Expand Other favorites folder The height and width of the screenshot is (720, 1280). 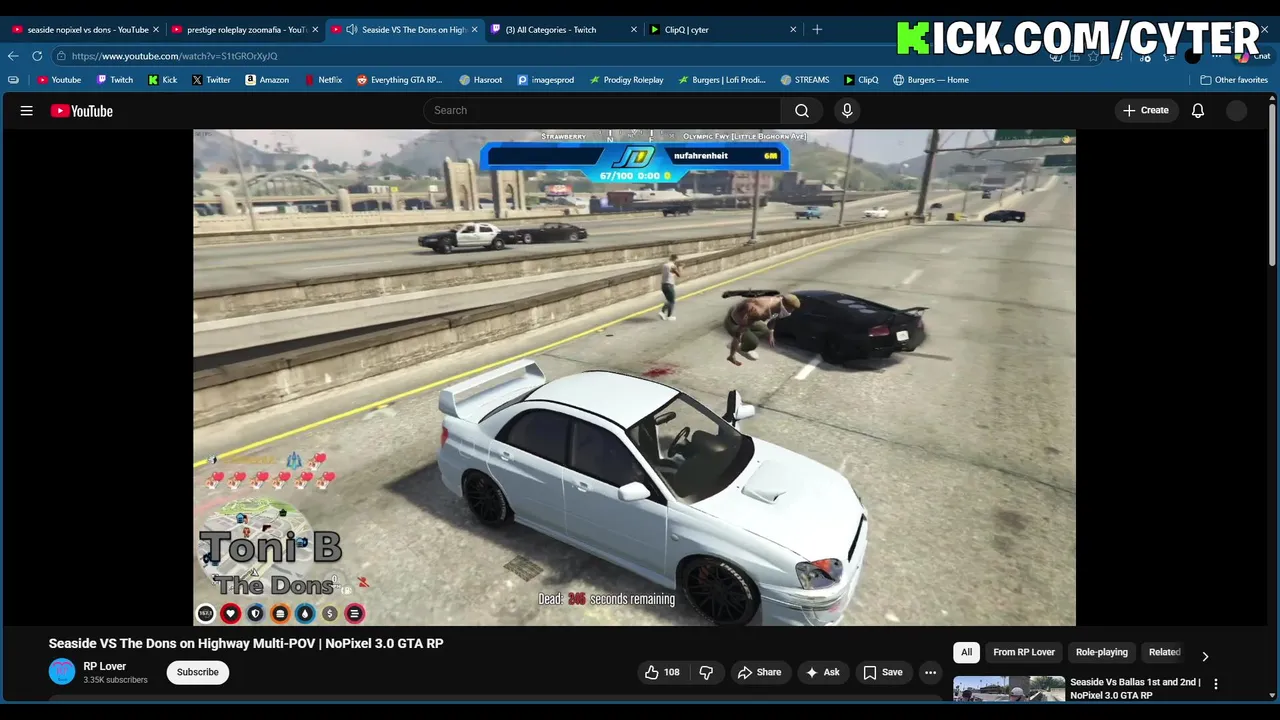click(1234, 80)
